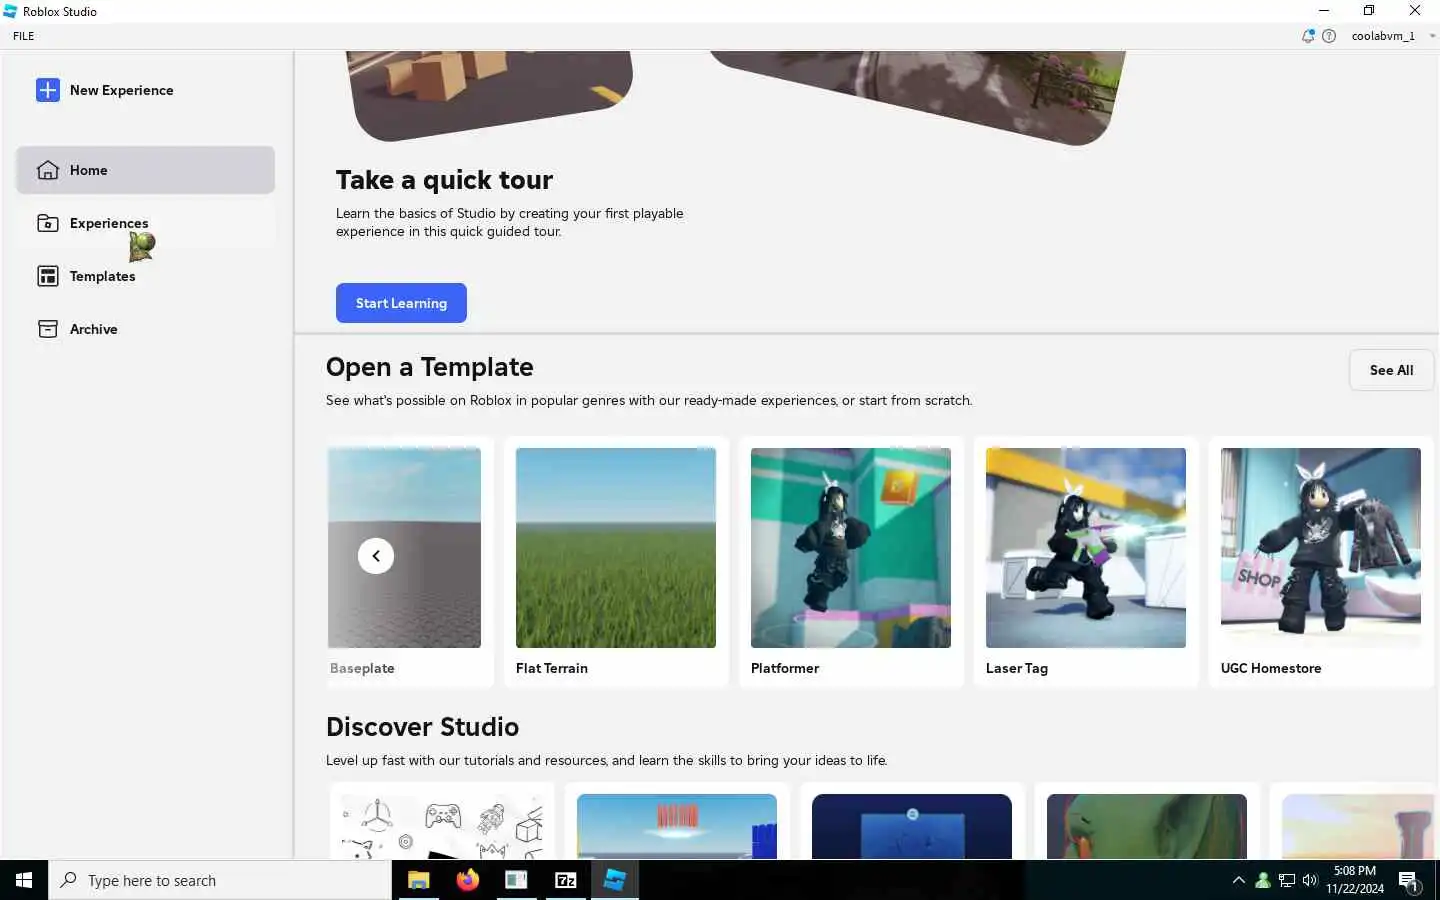Open the Flat Terrain template thumbnail
Screen dimensions: 1440x900
[x=616, y=548]
